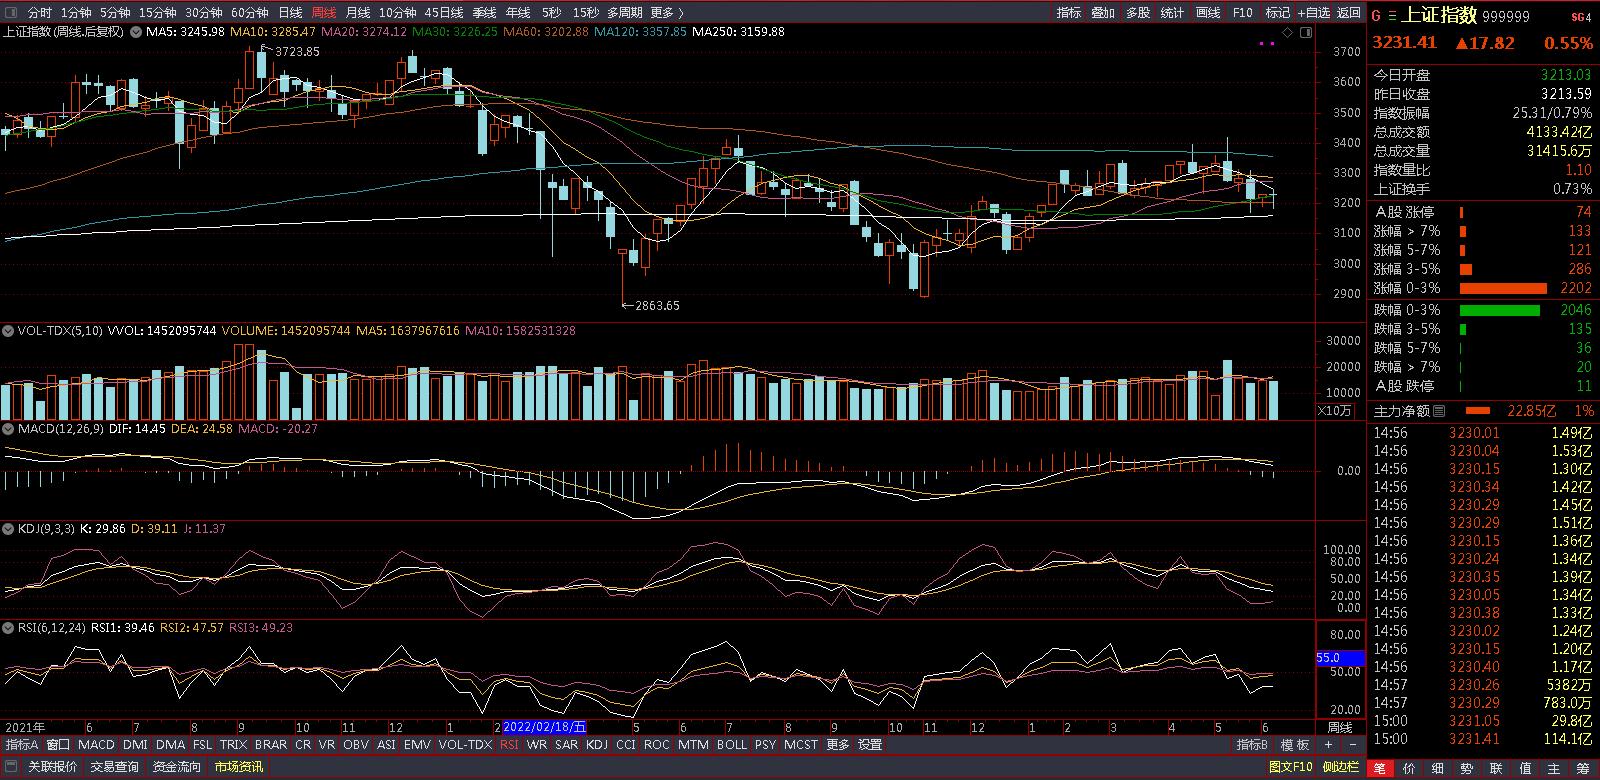This screenshot has height=780, width=1600.
Task: Click the icon left of 关联报价
Action: click(x=12, y=767)
